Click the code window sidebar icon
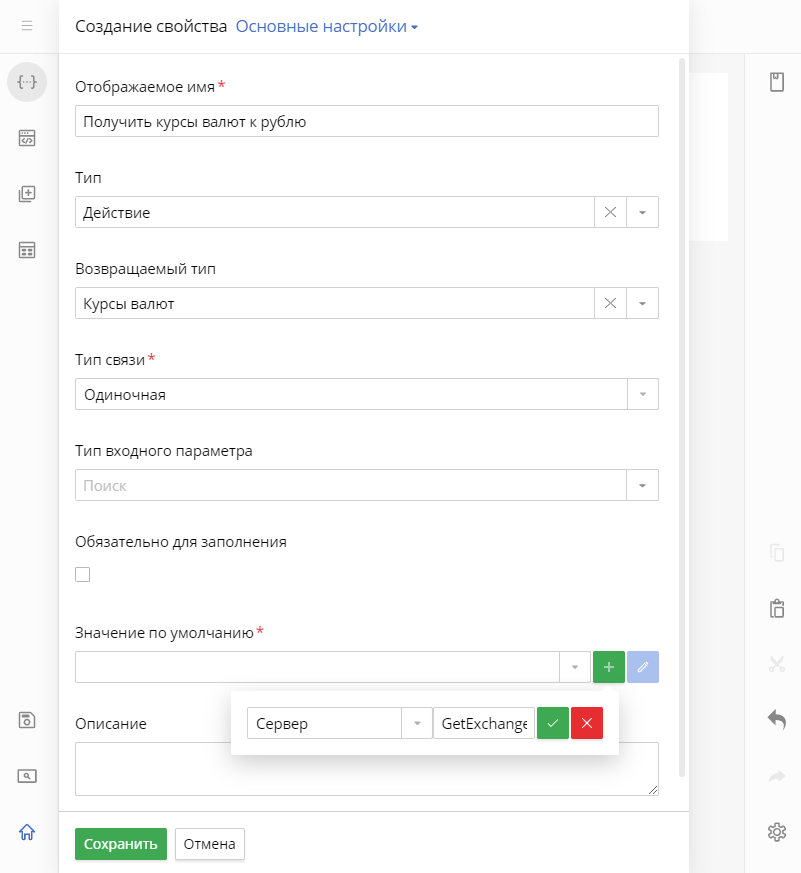This screenshot has width=801, height=873. (x=27, y=138)
